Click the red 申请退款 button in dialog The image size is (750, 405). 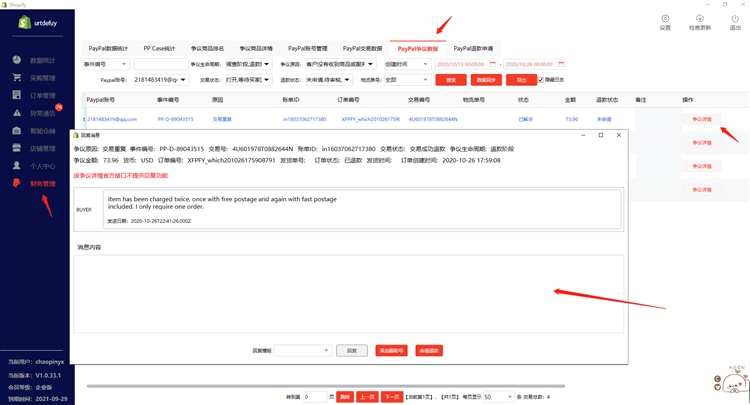tap(429, 350)
